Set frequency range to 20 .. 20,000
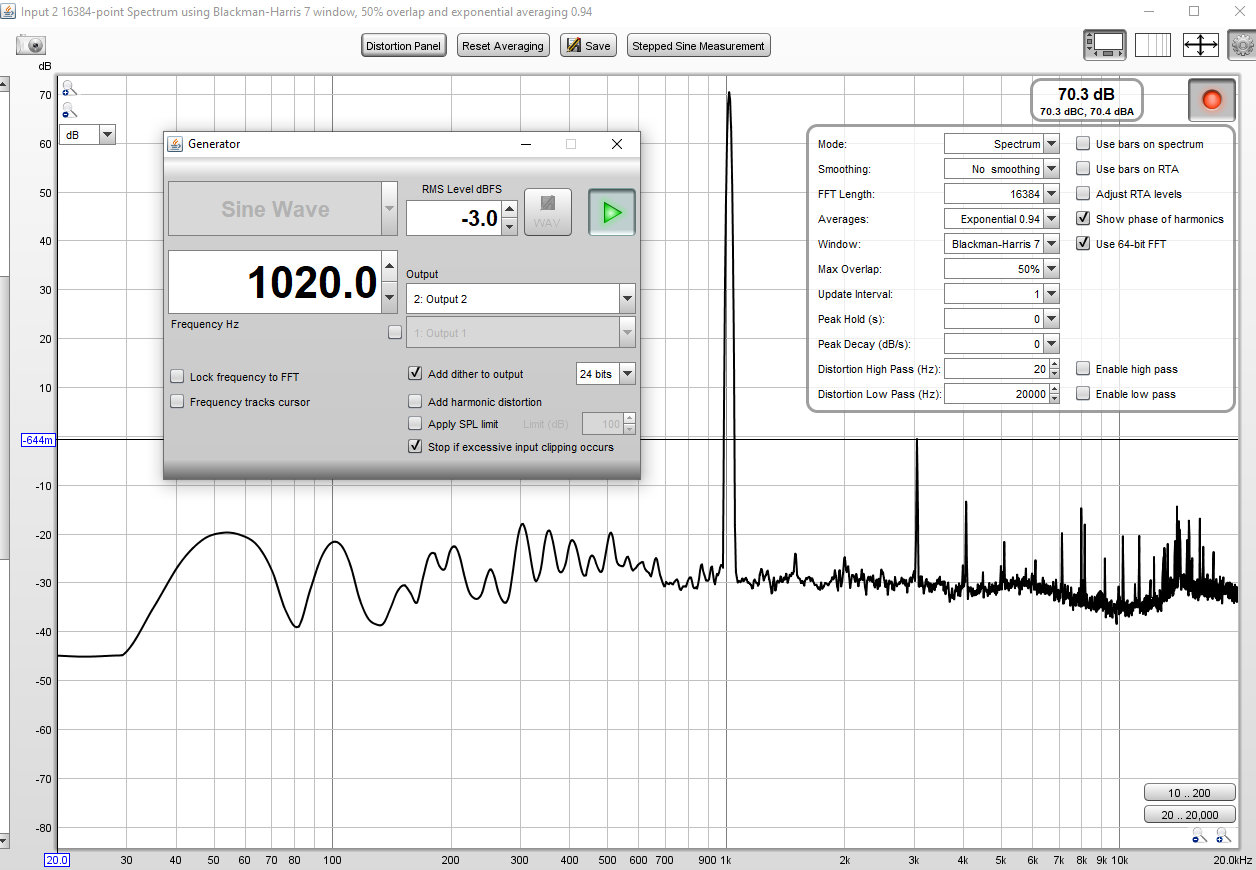This screenshot has width=1256, height=870. (1188, 815)
